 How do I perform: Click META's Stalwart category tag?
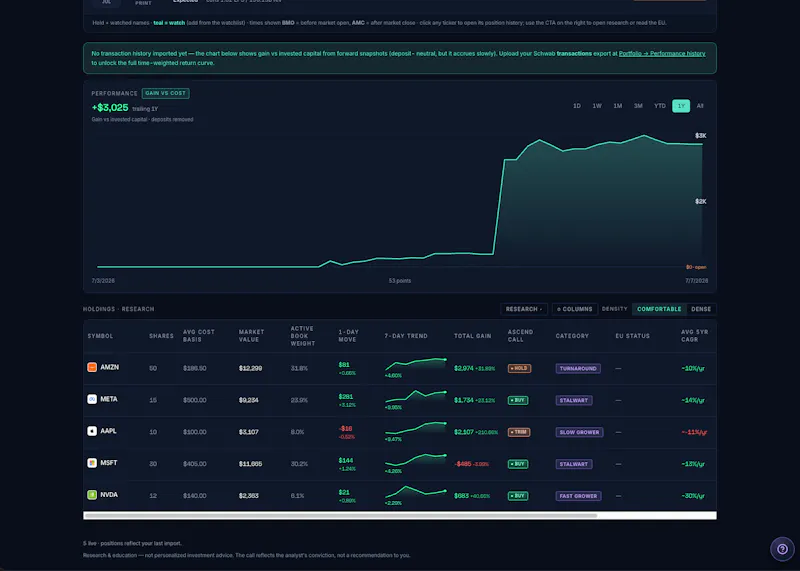coord(573,400)
